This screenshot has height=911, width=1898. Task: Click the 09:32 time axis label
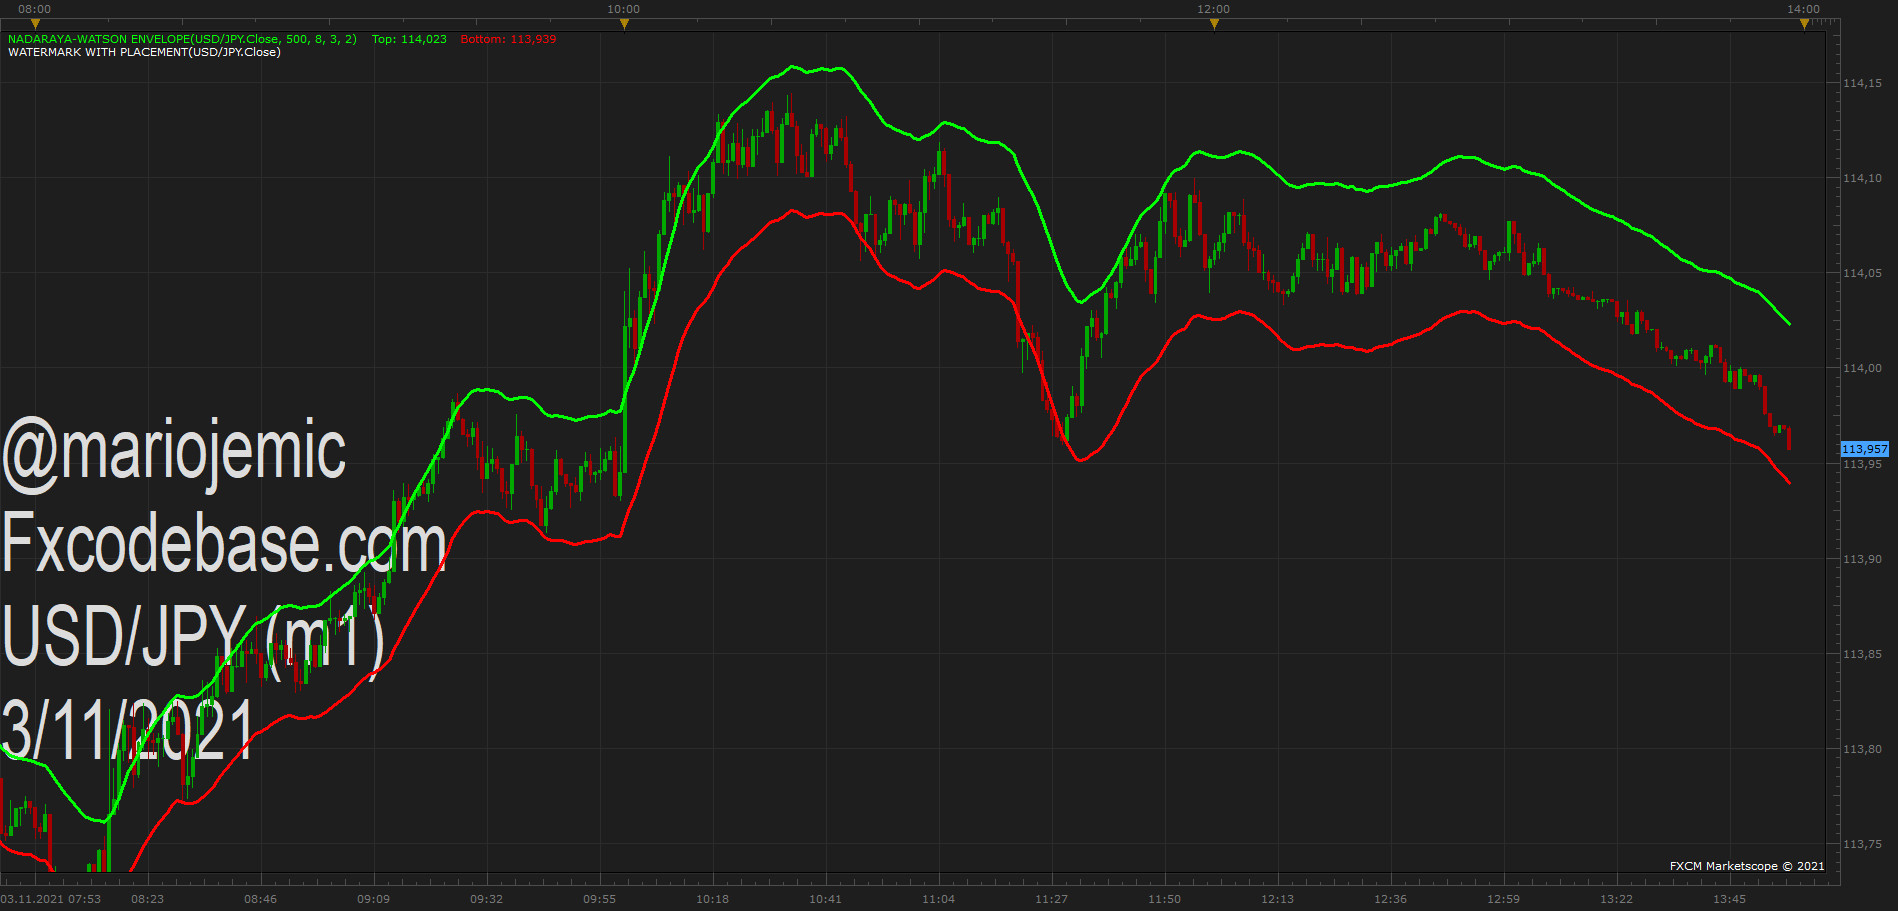pyautogui.click(x=486, y=899)
